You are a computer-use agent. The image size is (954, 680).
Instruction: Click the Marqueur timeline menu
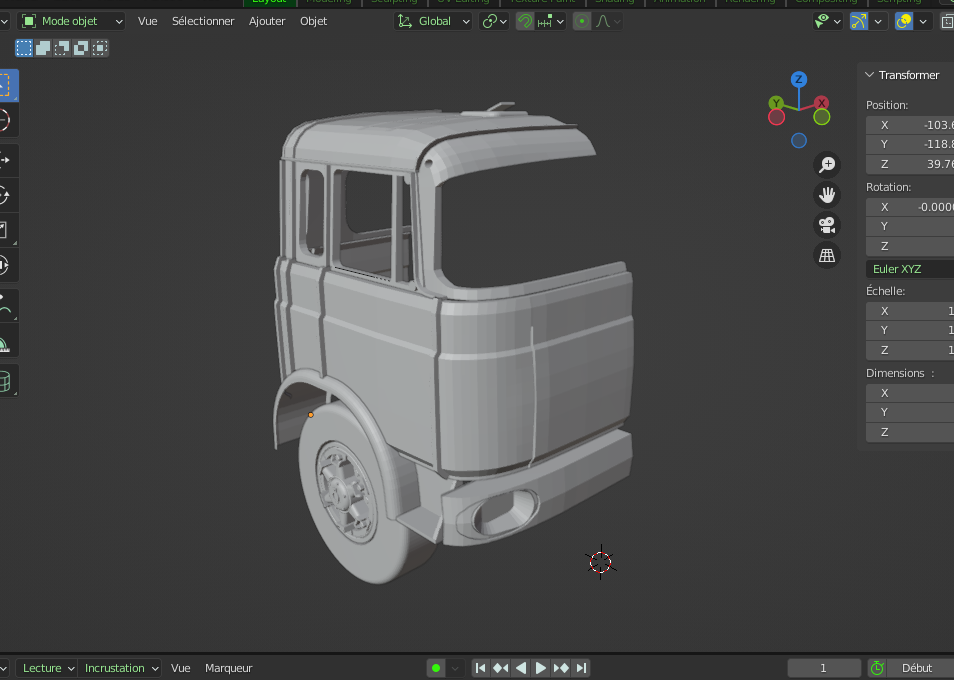click(x=228, y=668)
